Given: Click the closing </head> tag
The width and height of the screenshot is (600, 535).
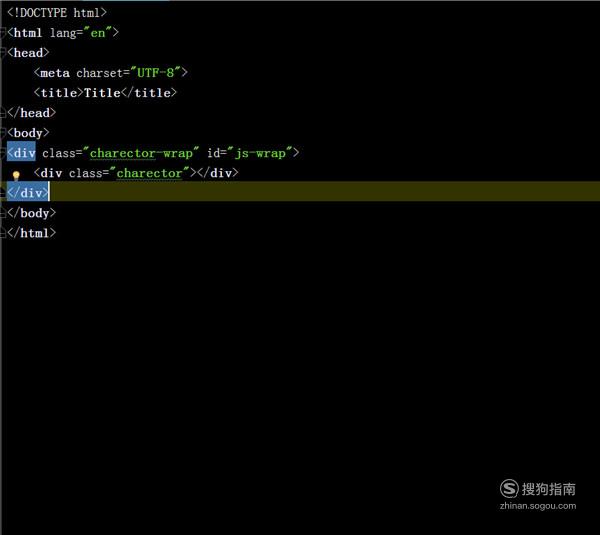Looking at the screenshot, I should pos(31,113).
